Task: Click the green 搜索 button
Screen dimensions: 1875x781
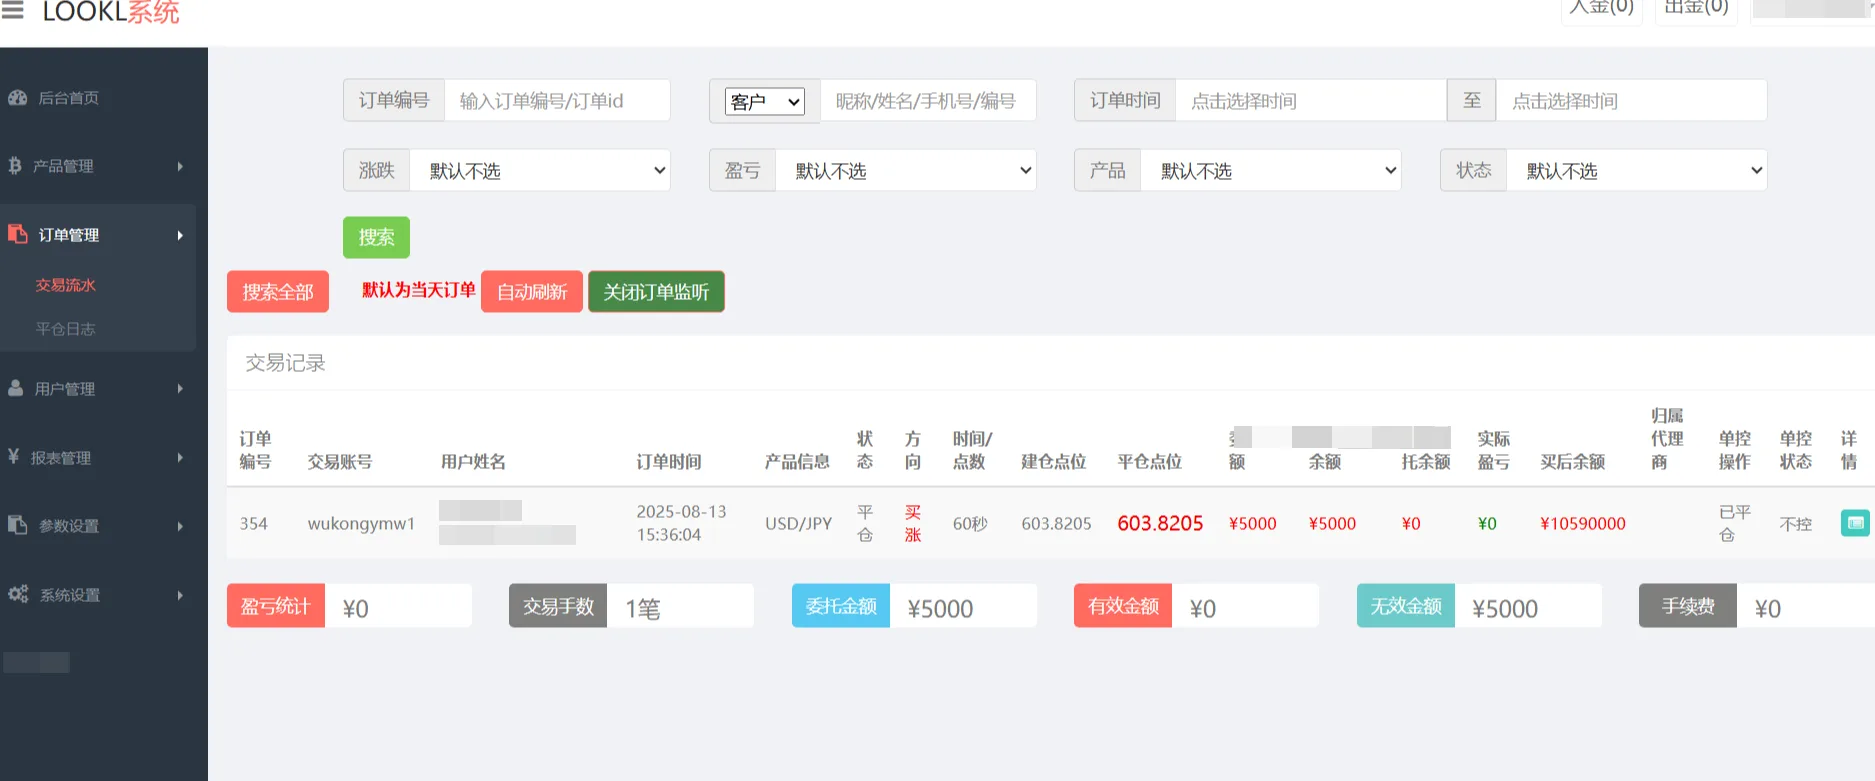Action: pyautogui.click(x=376, y=238)
